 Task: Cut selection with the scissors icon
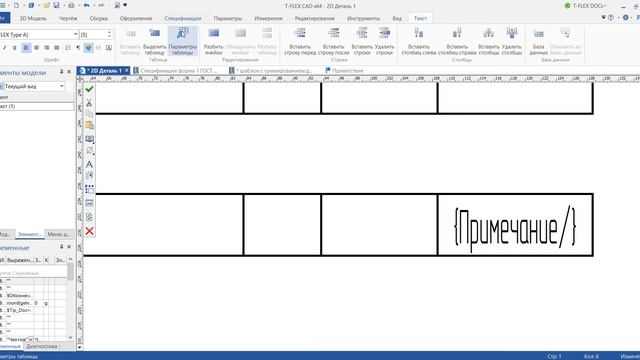[x=89, y=102]
